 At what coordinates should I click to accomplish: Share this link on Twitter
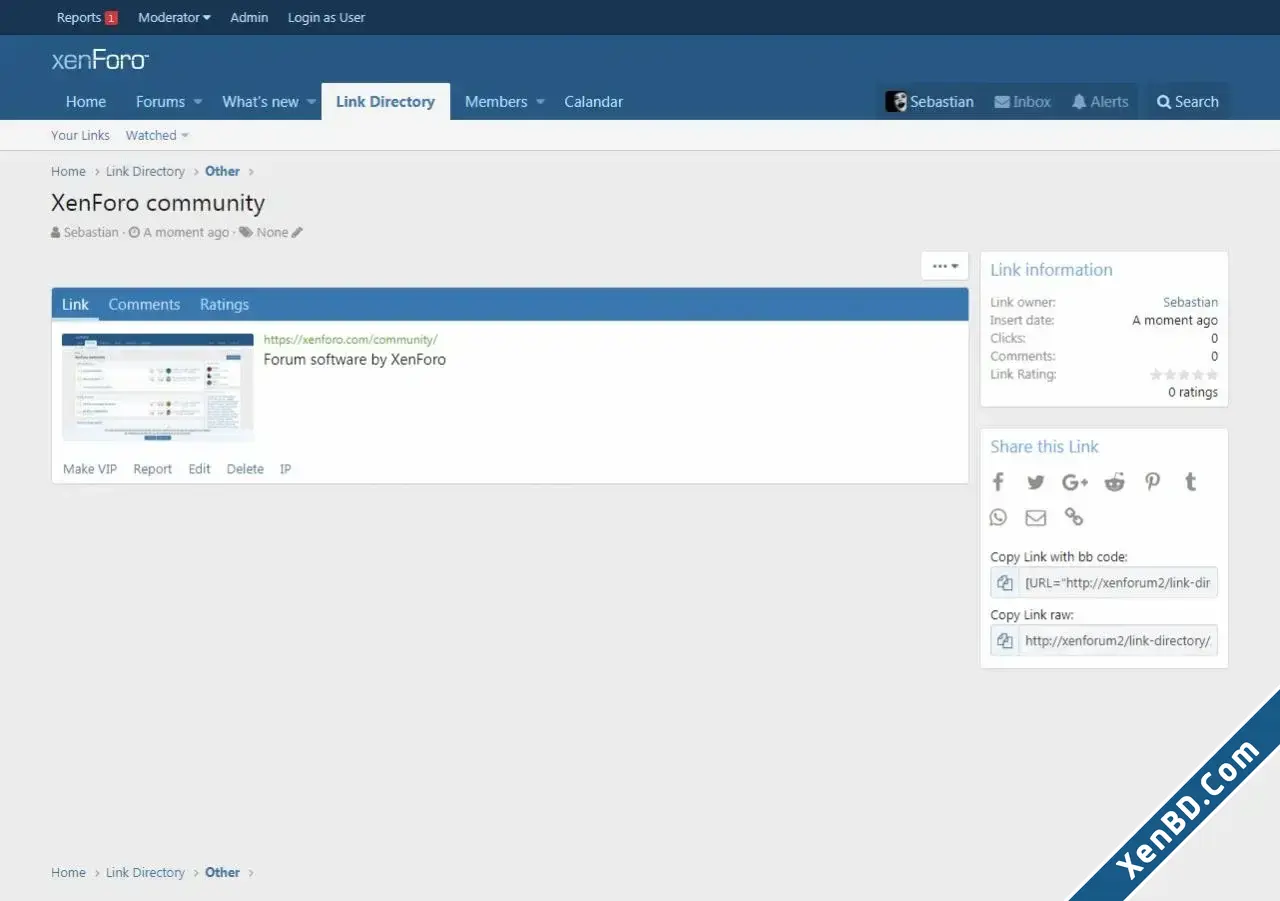[1036, 482]
